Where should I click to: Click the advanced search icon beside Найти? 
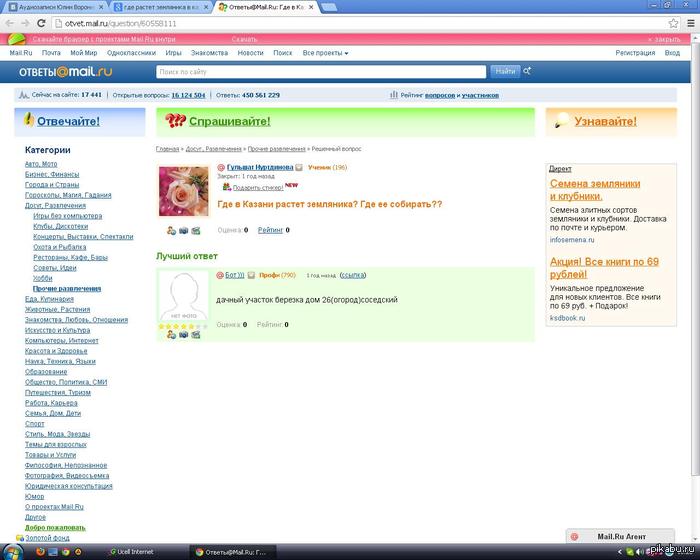[527, 71]
